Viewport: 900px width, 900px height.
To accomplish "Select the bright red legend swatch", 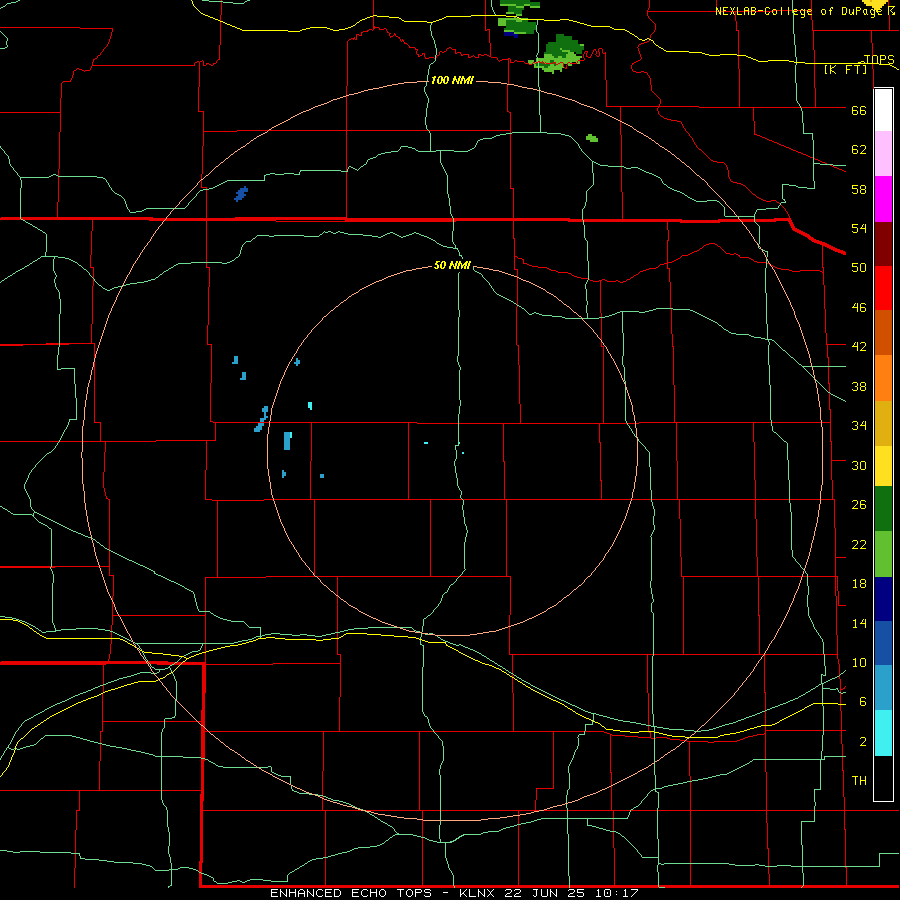I will tap(883, 288).
